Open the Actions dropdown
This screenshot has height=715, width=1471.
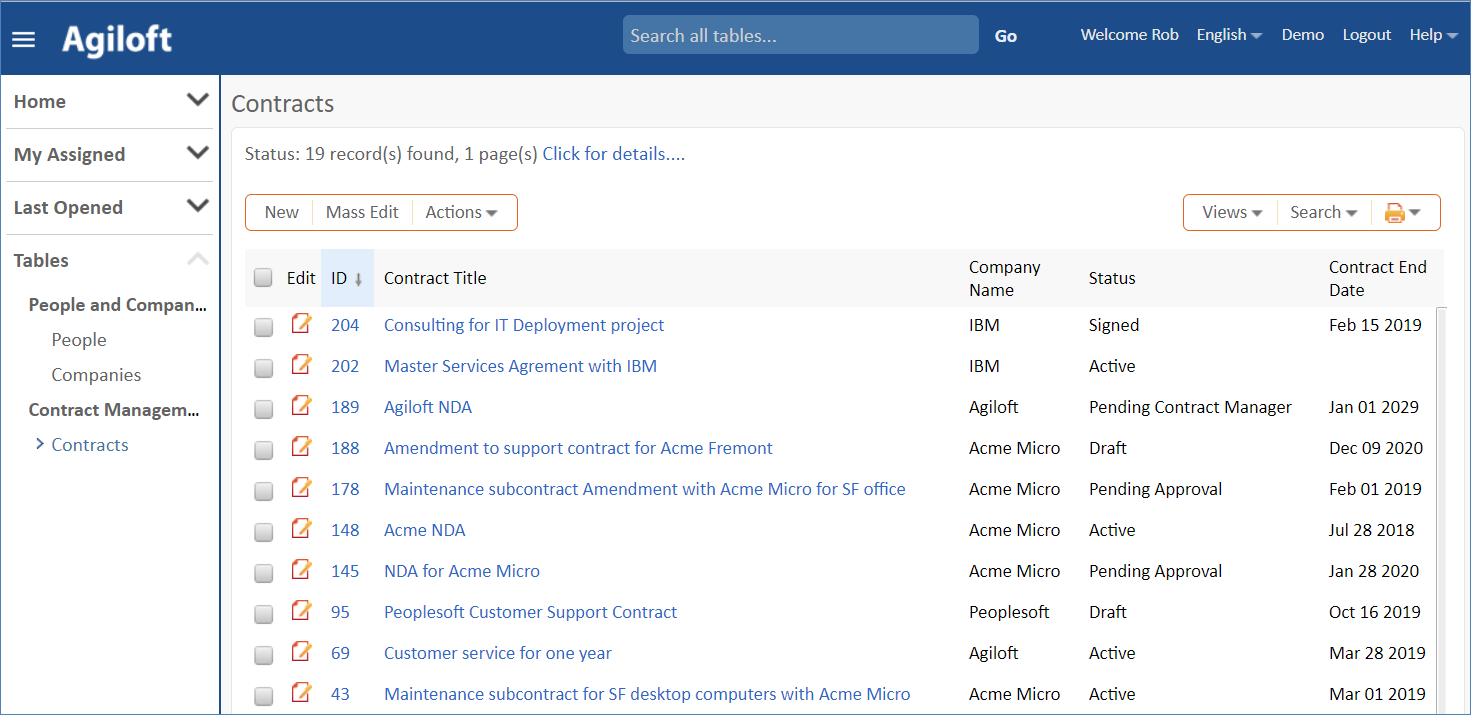click(461, 212)
